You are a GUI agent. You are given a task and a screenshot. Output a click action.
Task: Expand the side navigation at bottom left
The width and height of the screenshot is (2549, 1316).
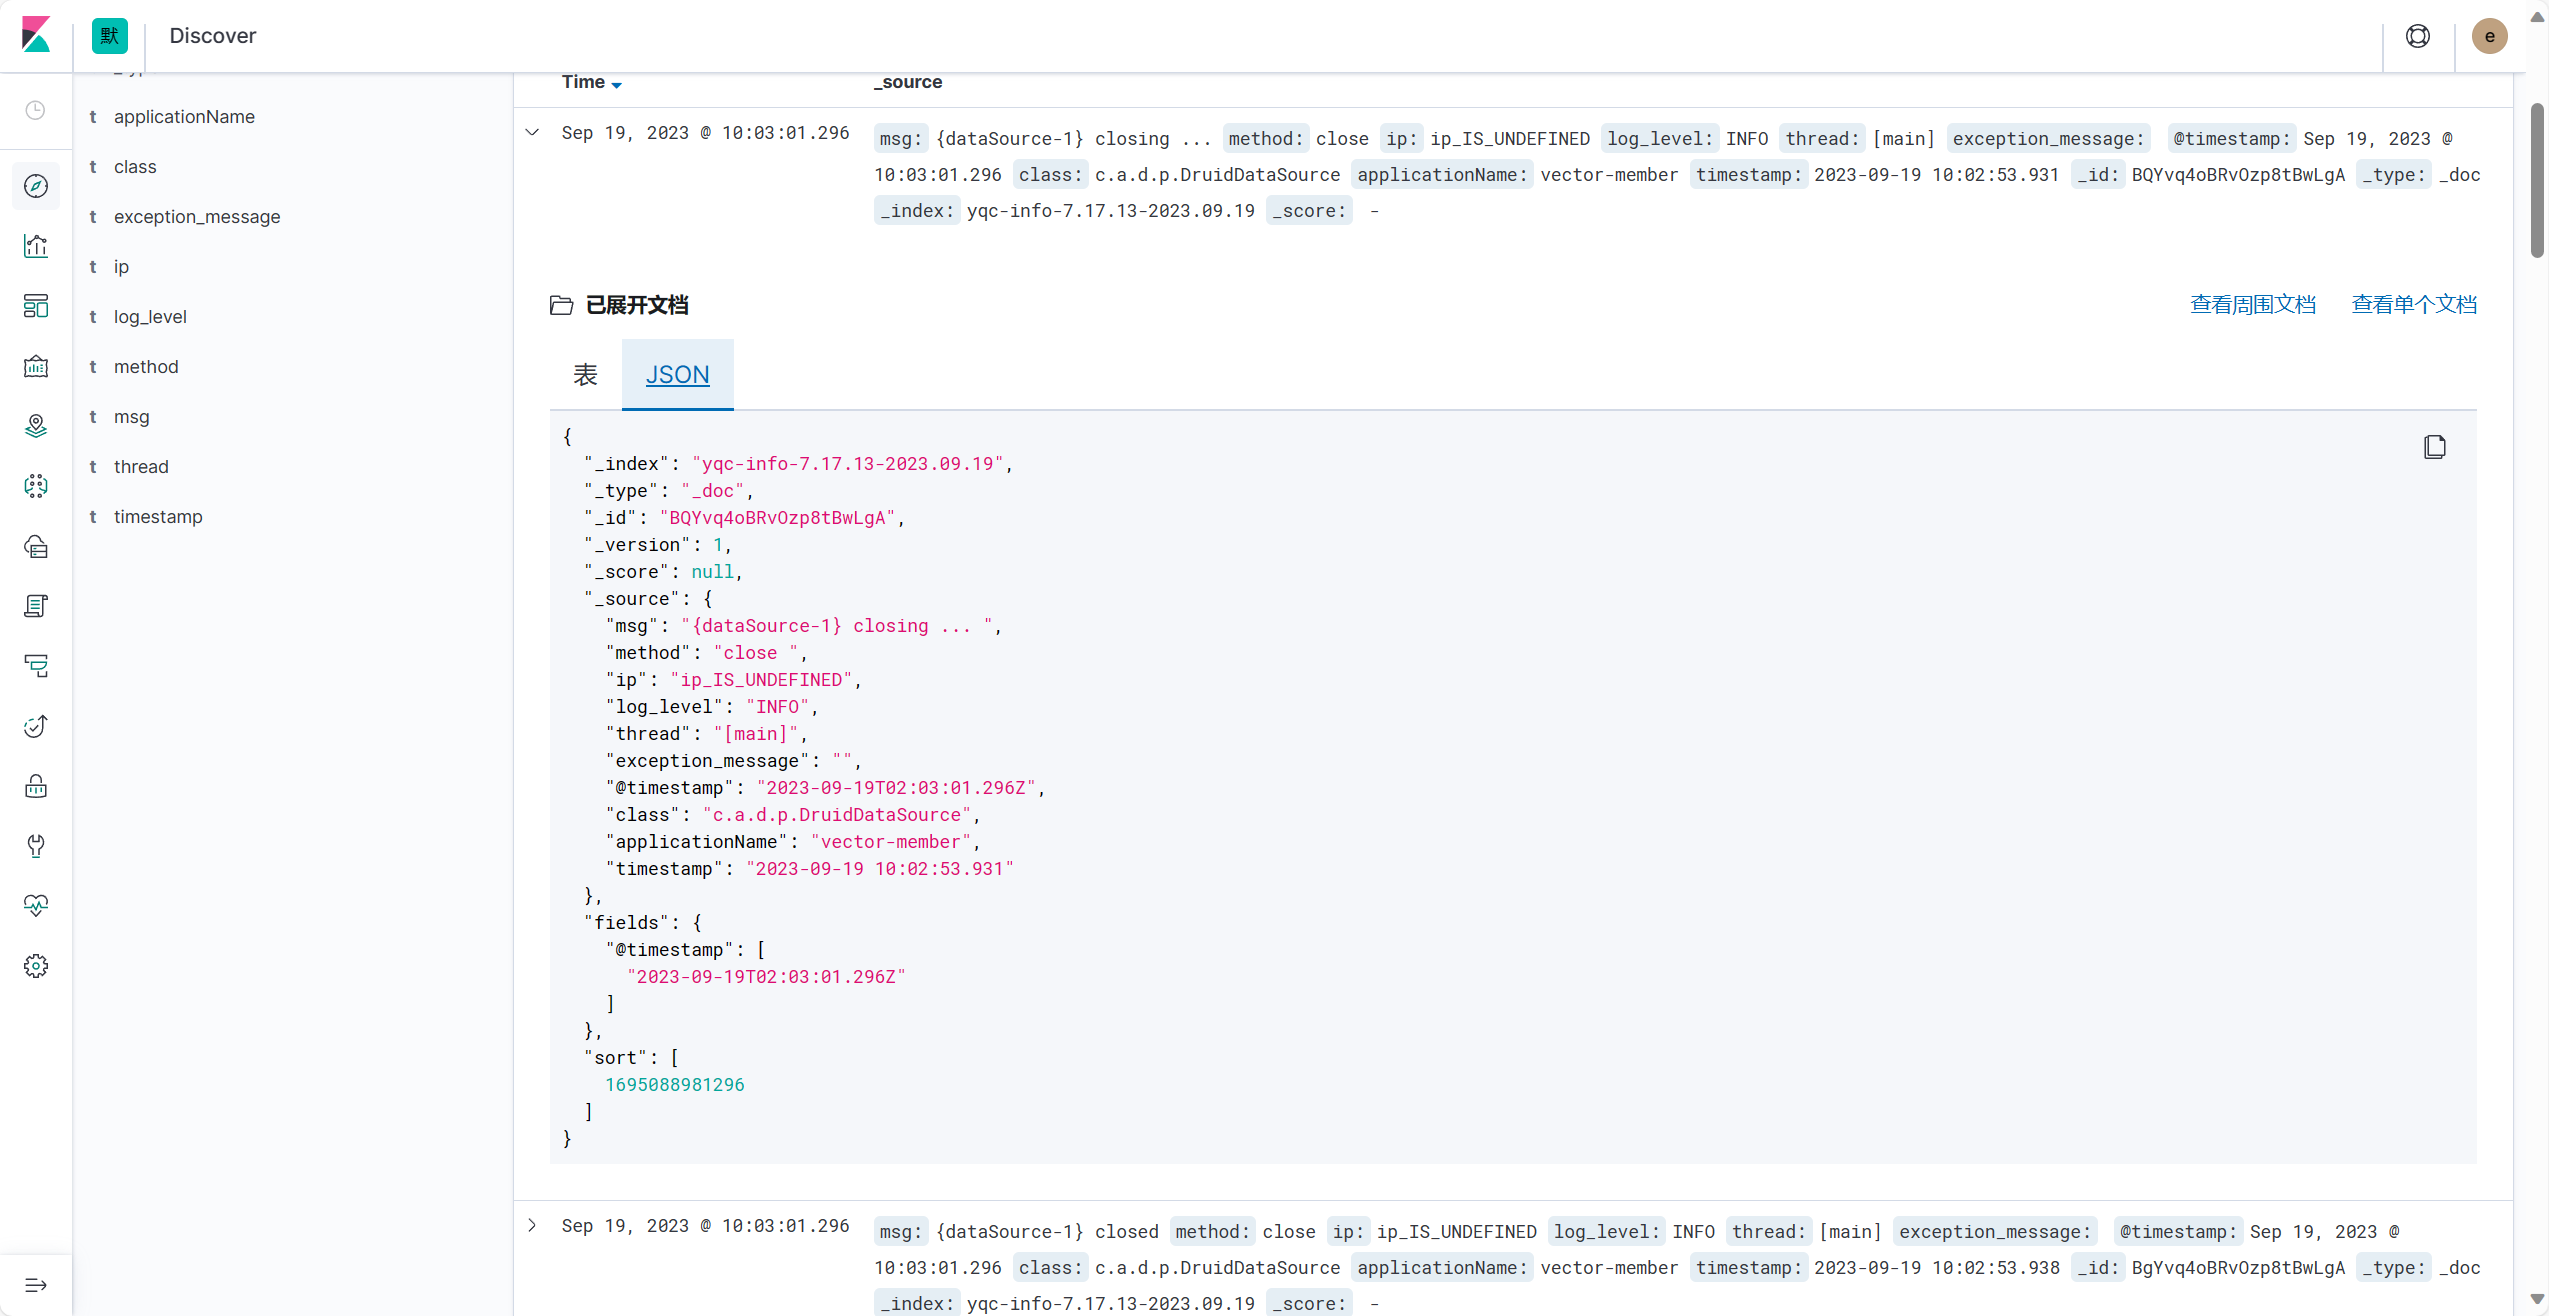(x=36, y=1285)
